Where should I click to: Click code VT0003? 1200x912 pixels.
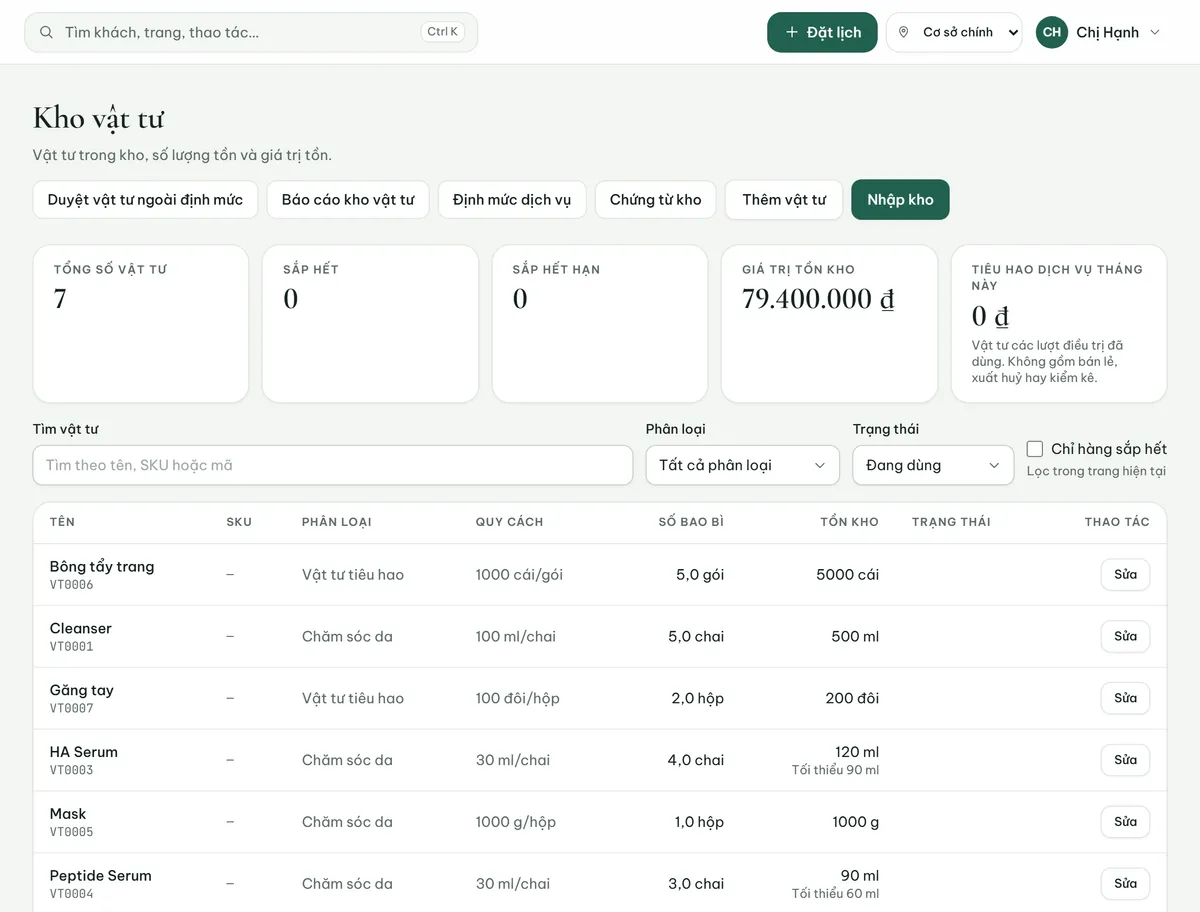72,771
